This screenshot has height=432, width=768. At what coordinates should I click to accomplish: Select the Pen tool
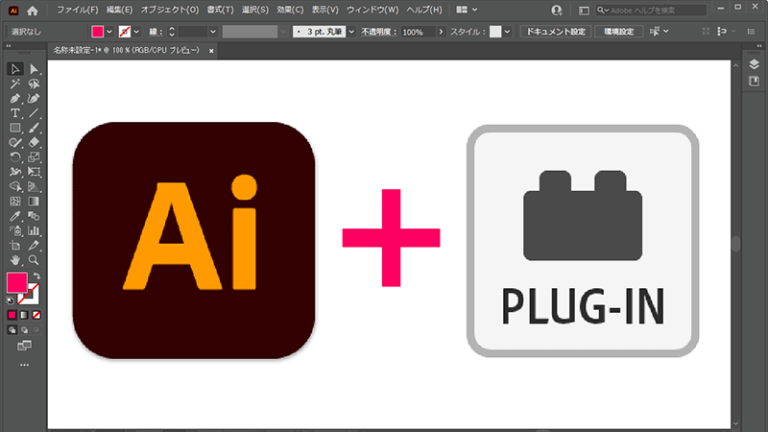15,99
